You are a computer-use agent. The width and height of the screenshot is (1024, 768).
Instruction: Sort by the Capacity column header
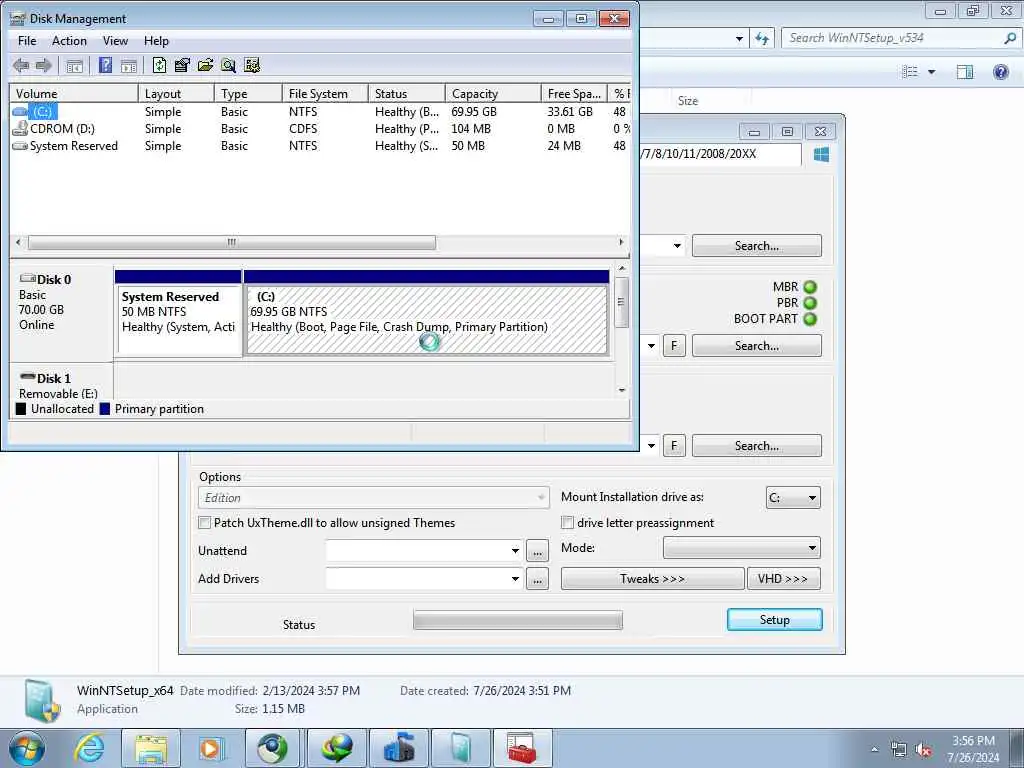493,93
